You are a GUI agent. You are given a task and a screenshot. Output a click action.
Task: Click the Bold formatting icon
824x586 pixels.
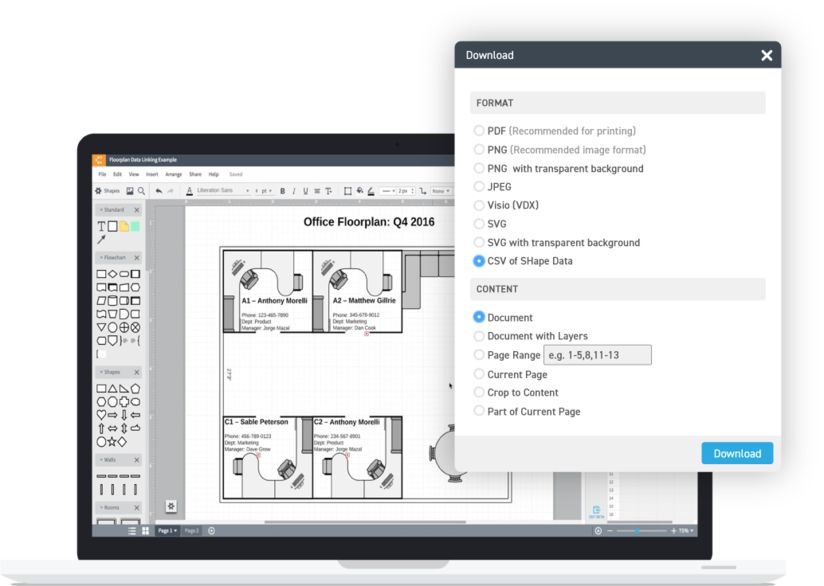click(x=282, y=191)
